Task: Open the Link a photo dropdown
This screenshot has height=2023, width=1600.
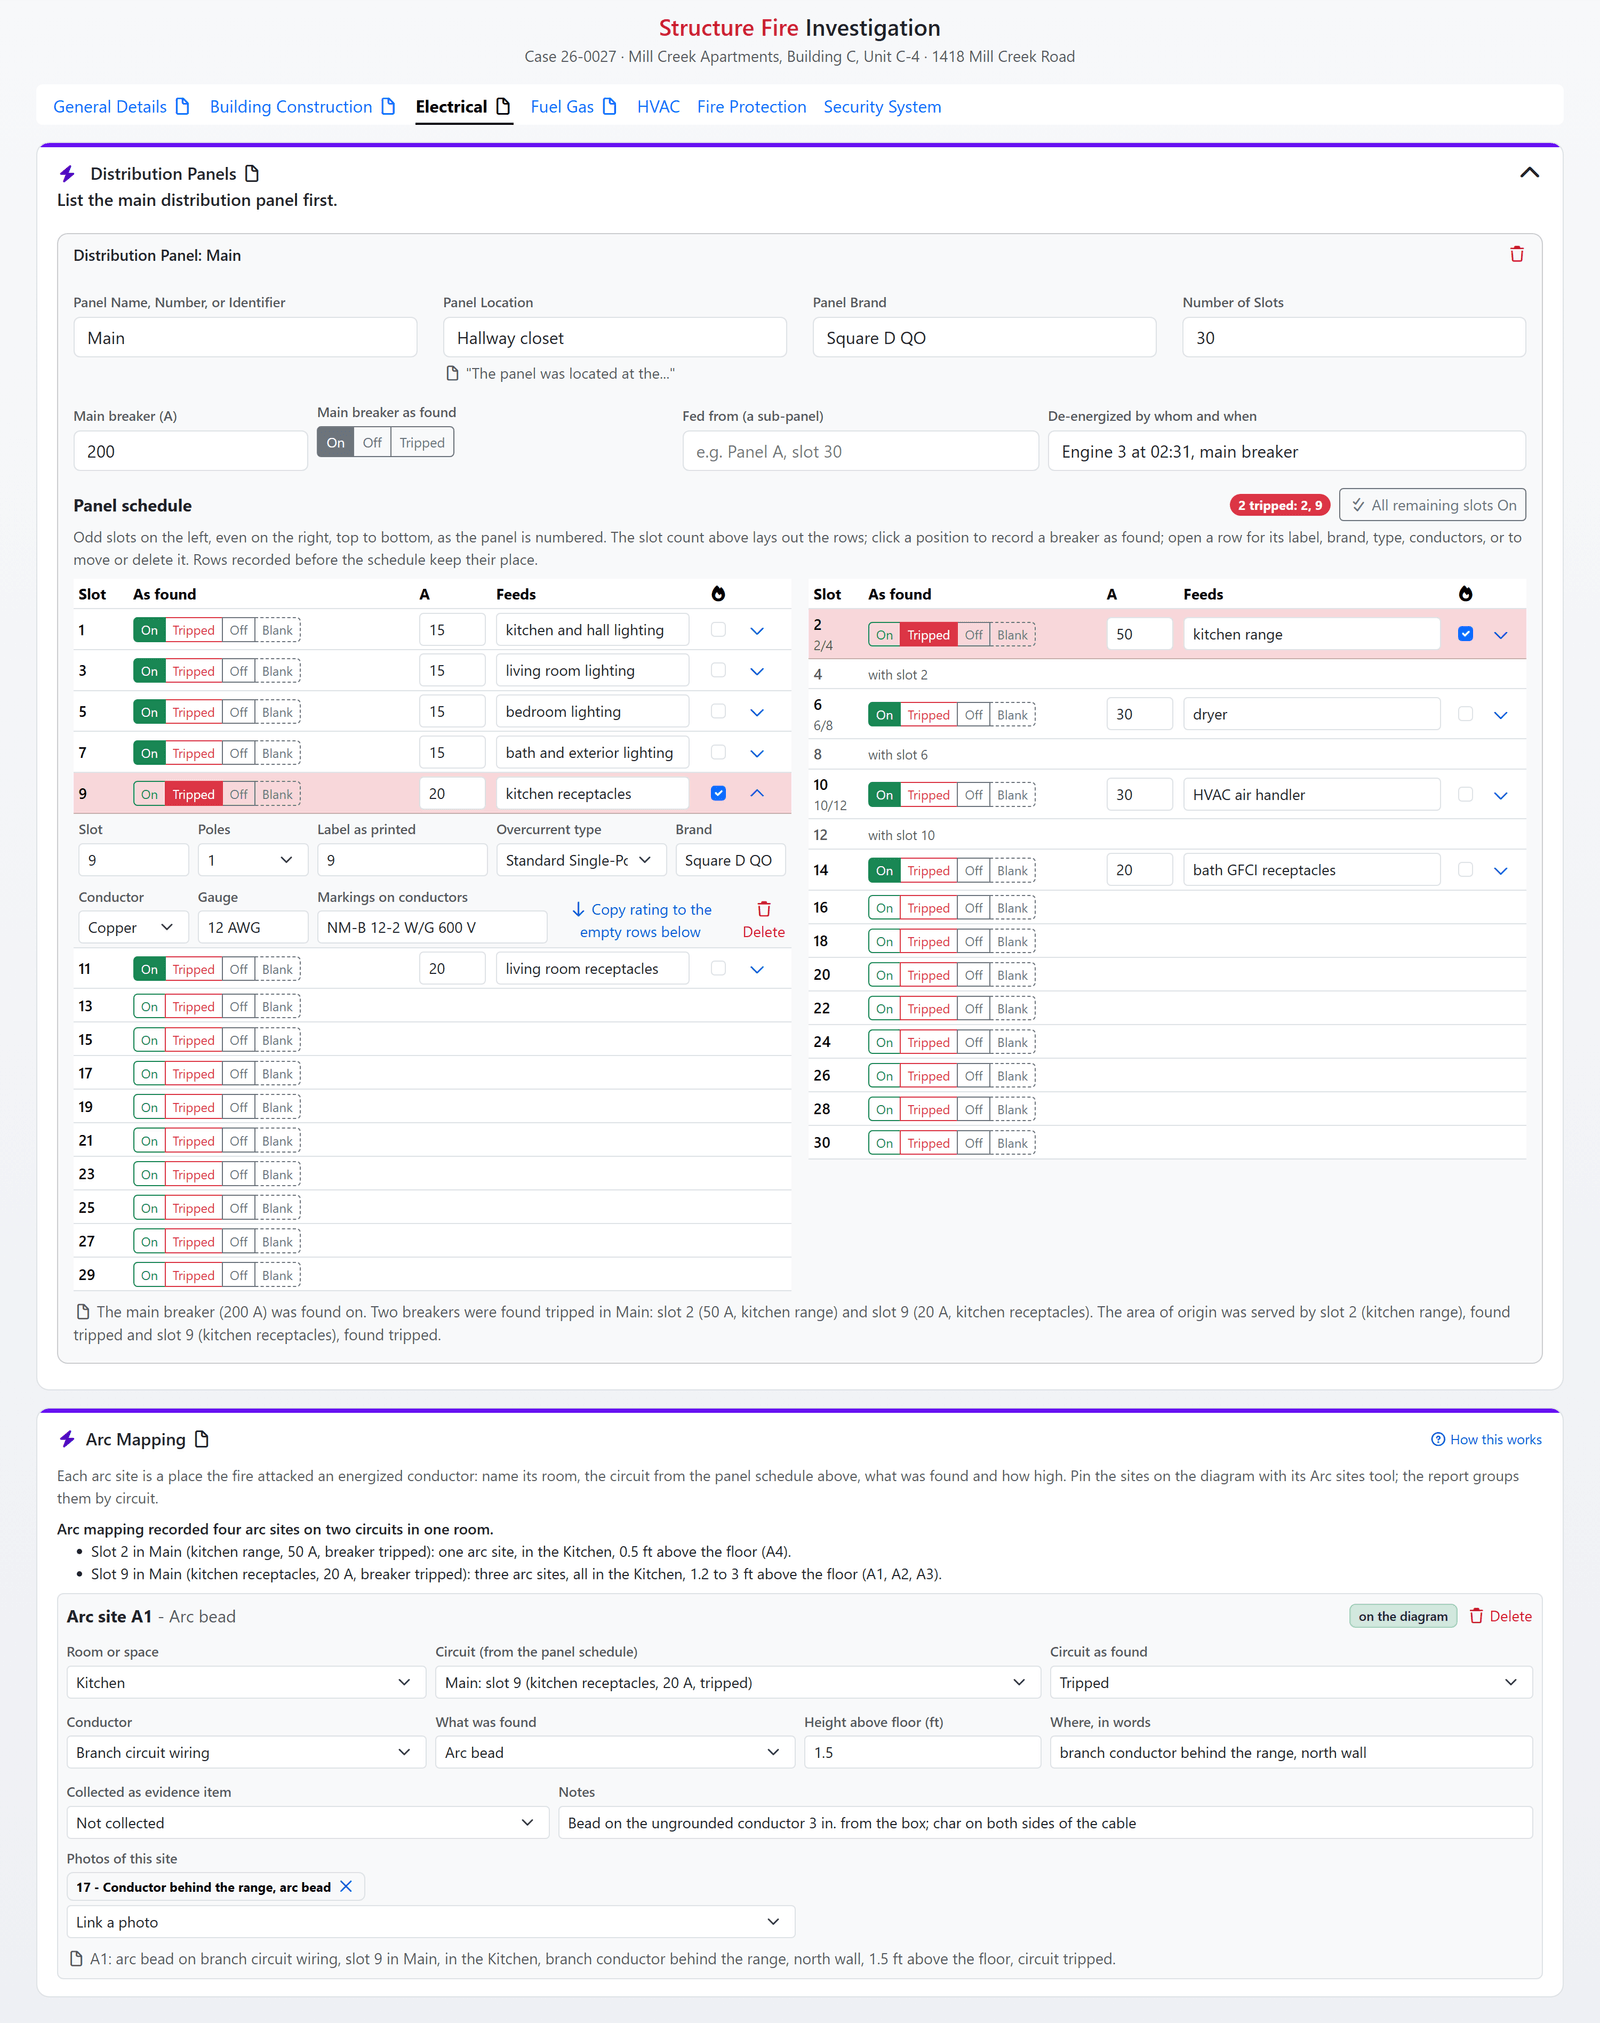Action: coord(430,1922)
